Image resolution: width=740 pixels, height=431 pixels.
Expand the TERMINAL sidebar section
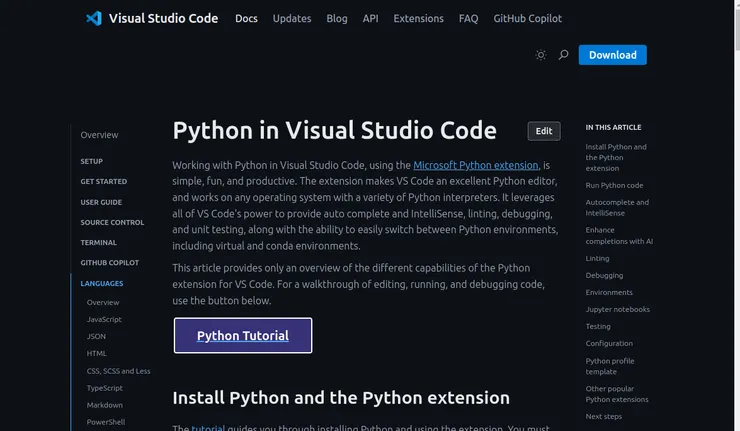point(99,243)
